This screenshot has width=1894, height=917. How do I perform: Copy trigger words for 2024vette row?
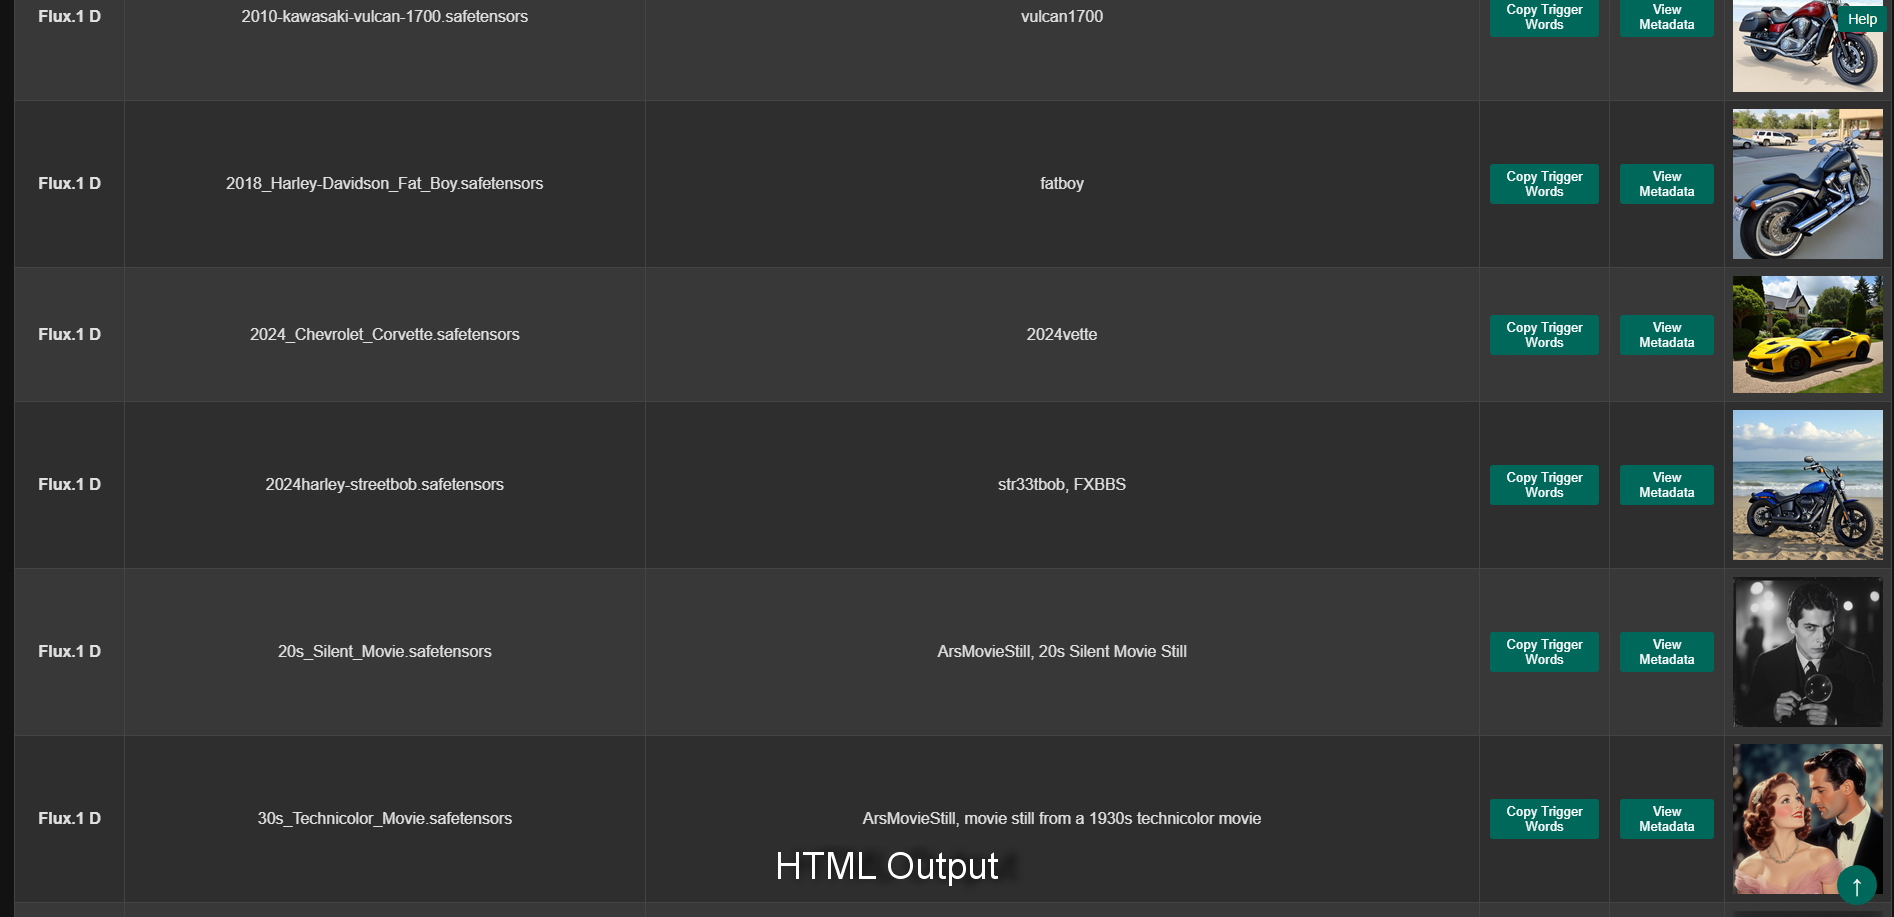pos(1544,335)
